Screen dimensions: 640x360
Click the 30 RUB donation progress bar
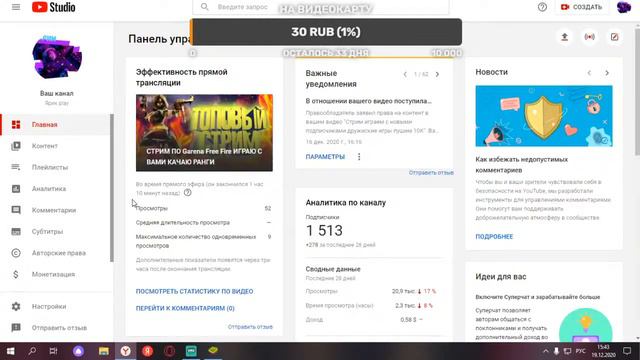pos(326,32)
